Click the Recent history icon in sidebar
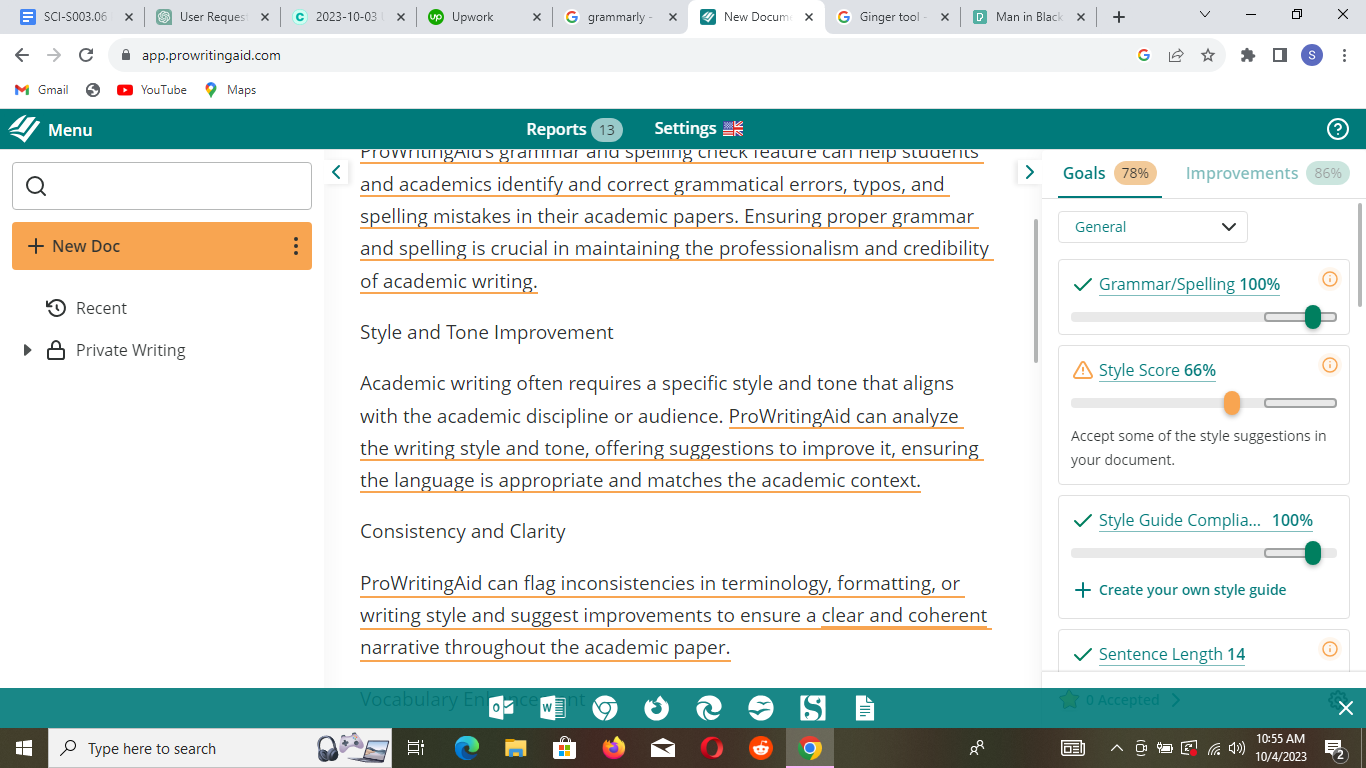 click(55, 308)
